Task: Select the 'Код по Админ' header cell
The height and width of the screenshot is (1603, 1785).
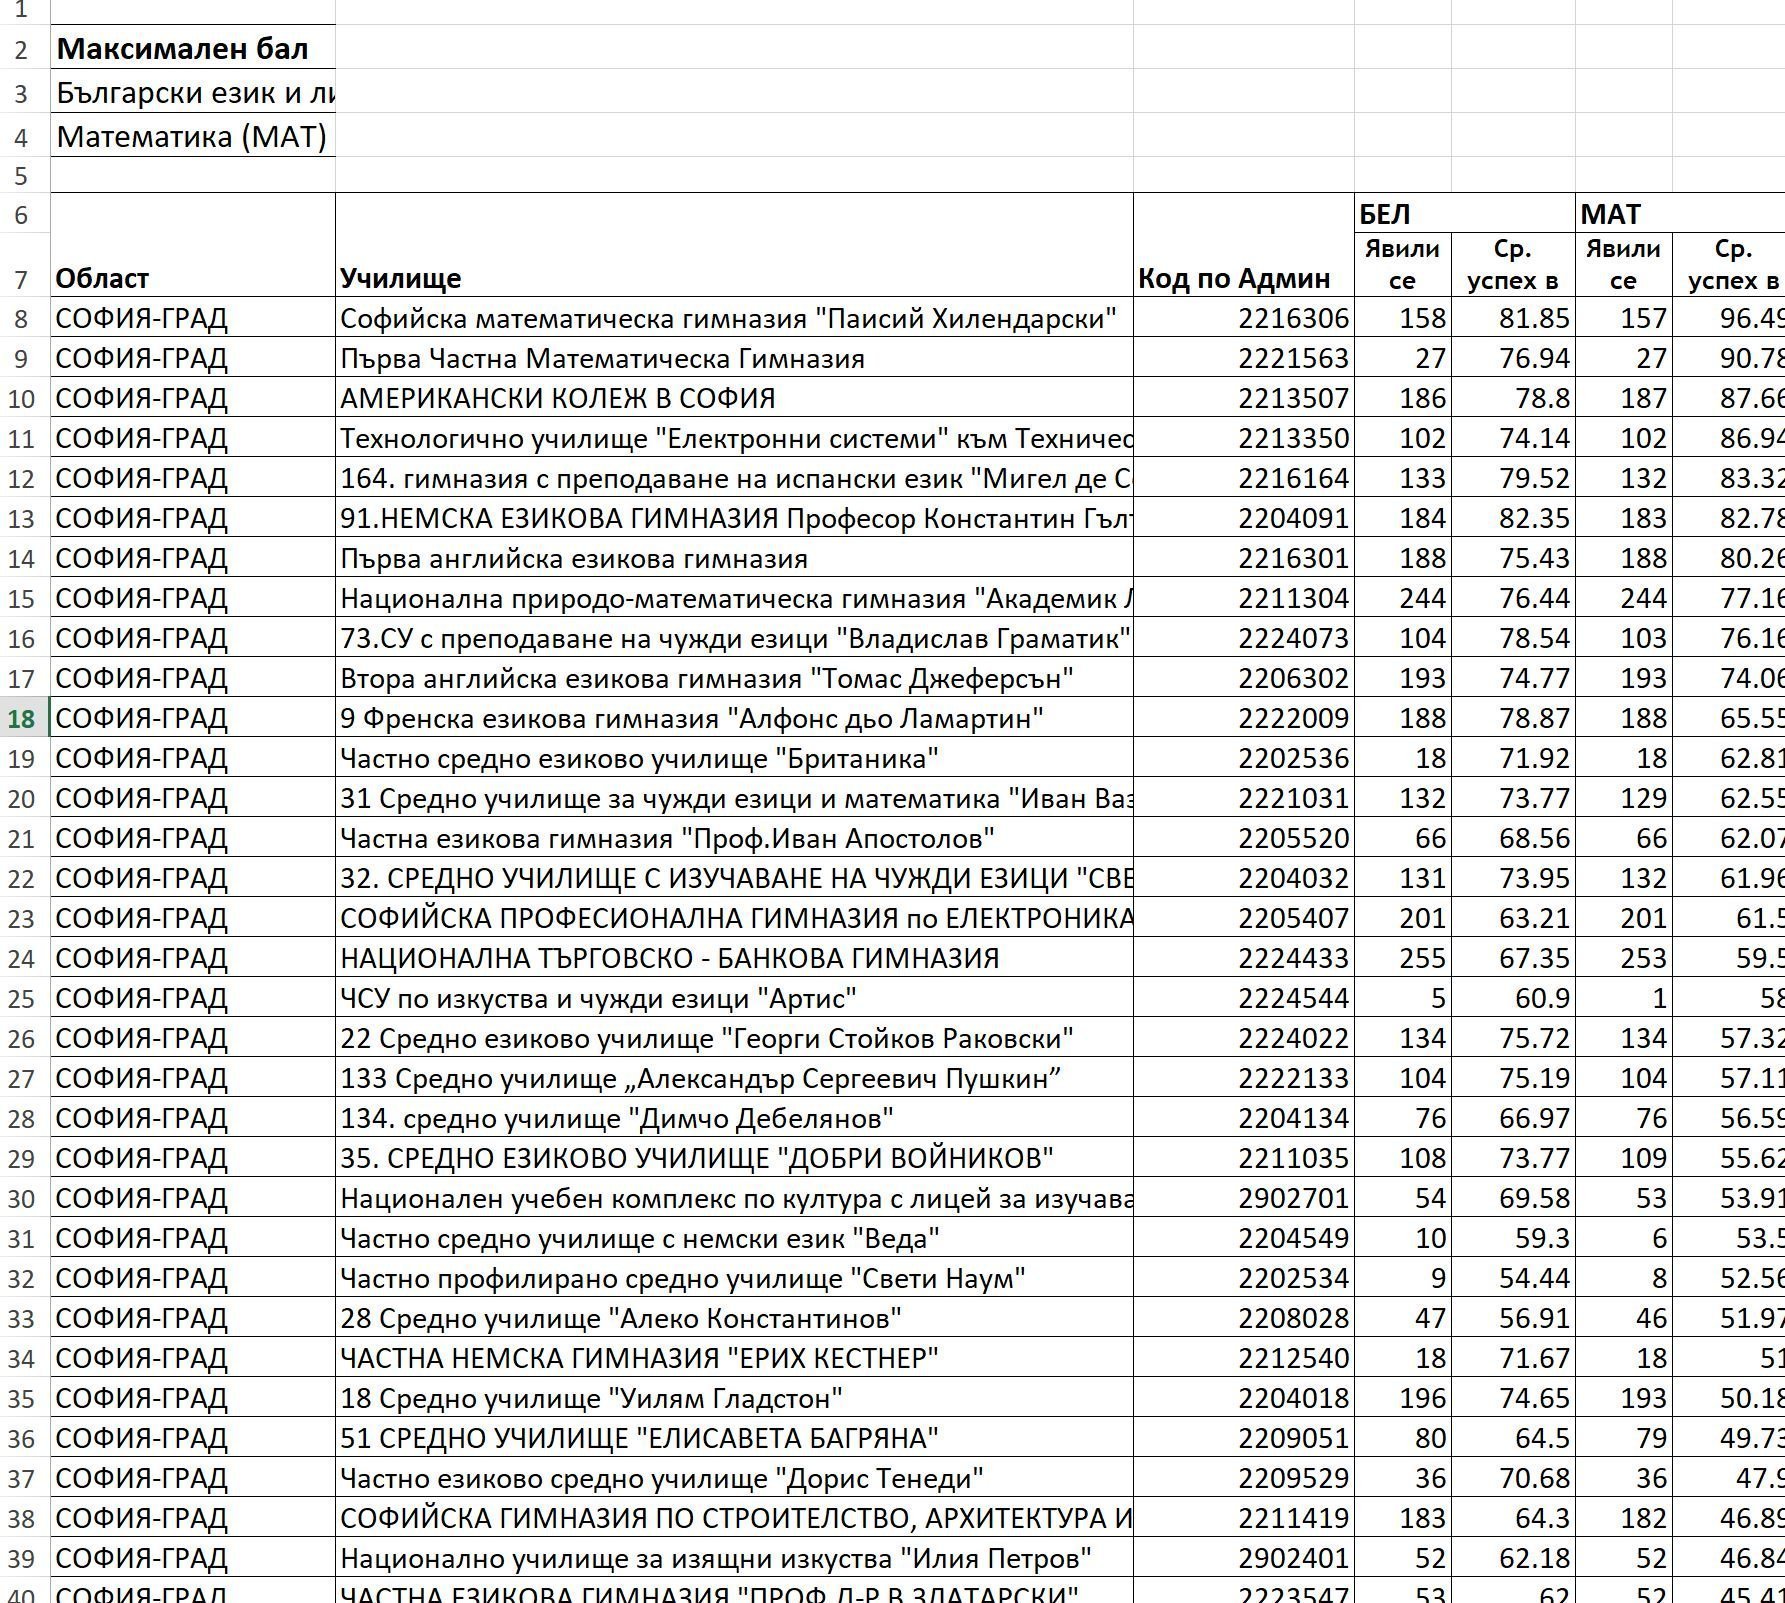Action: (x=1243, y=245)
